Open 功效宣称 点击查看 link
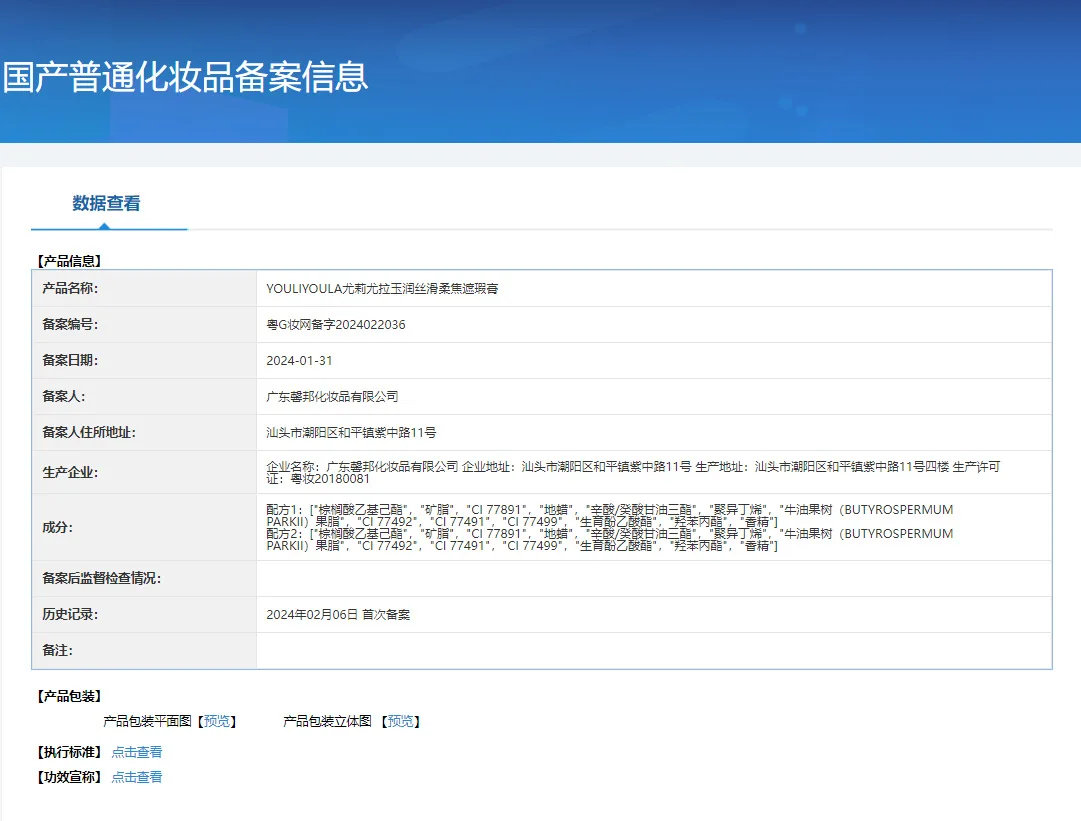The image size is (1081, 821). click(x=137, y=777)
